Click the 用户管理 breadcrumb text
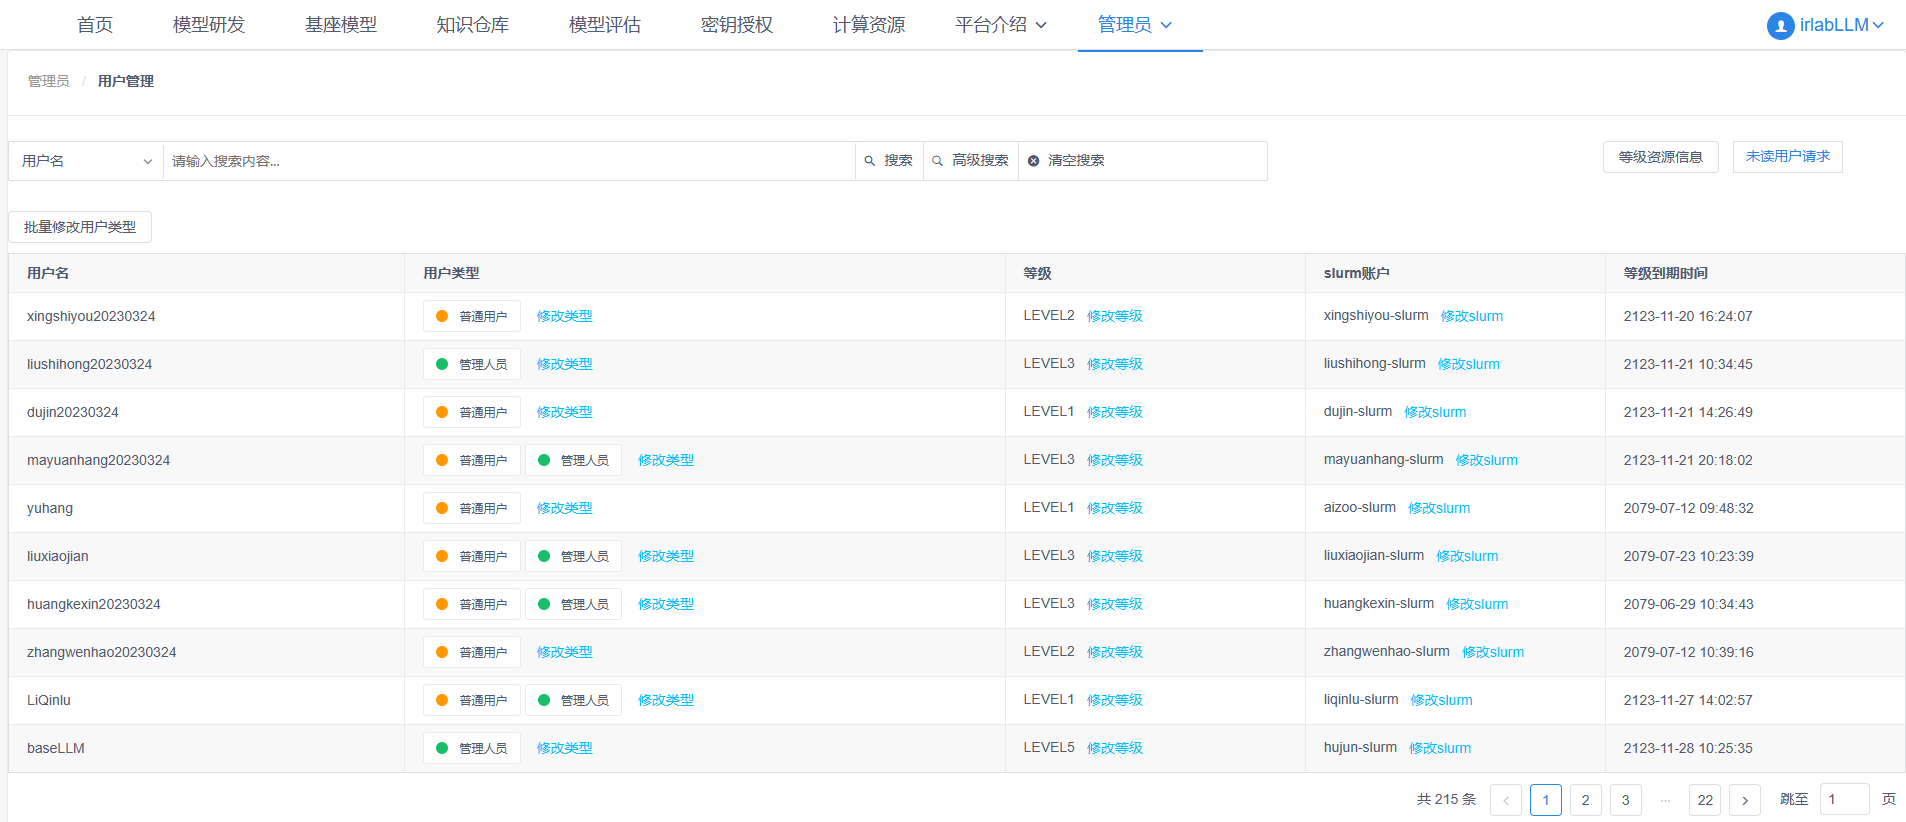 pos(126,81)
